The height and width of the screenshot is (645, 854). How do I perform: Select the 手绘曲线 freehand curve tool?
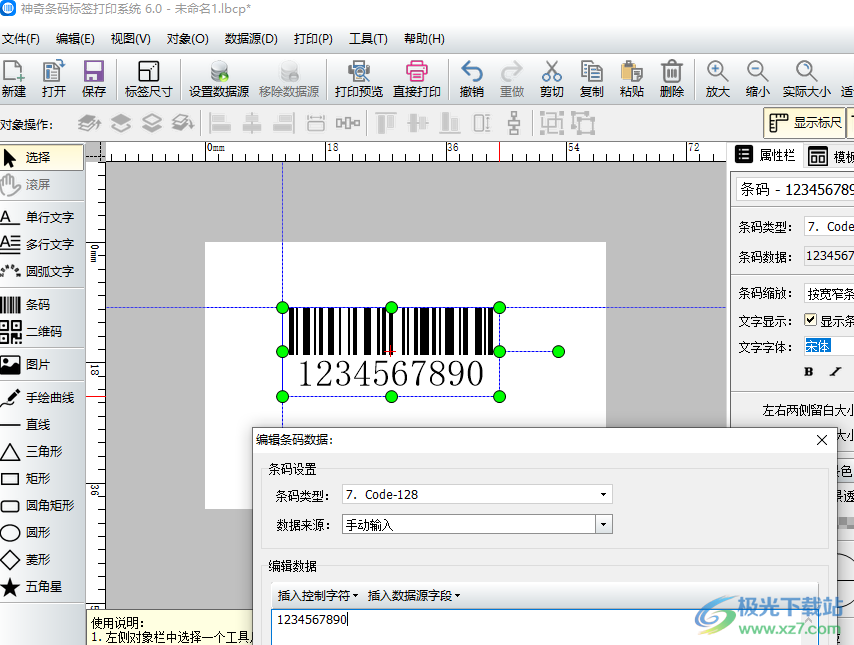click(x=42, y=398)
